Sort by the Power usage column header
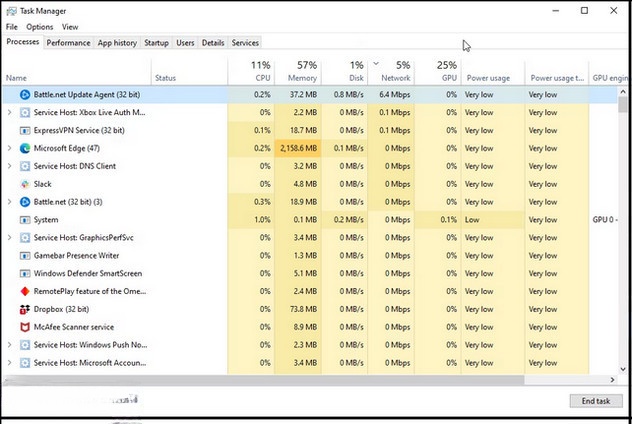The height and width of the screenshot is (424, 632). point(493,71)
